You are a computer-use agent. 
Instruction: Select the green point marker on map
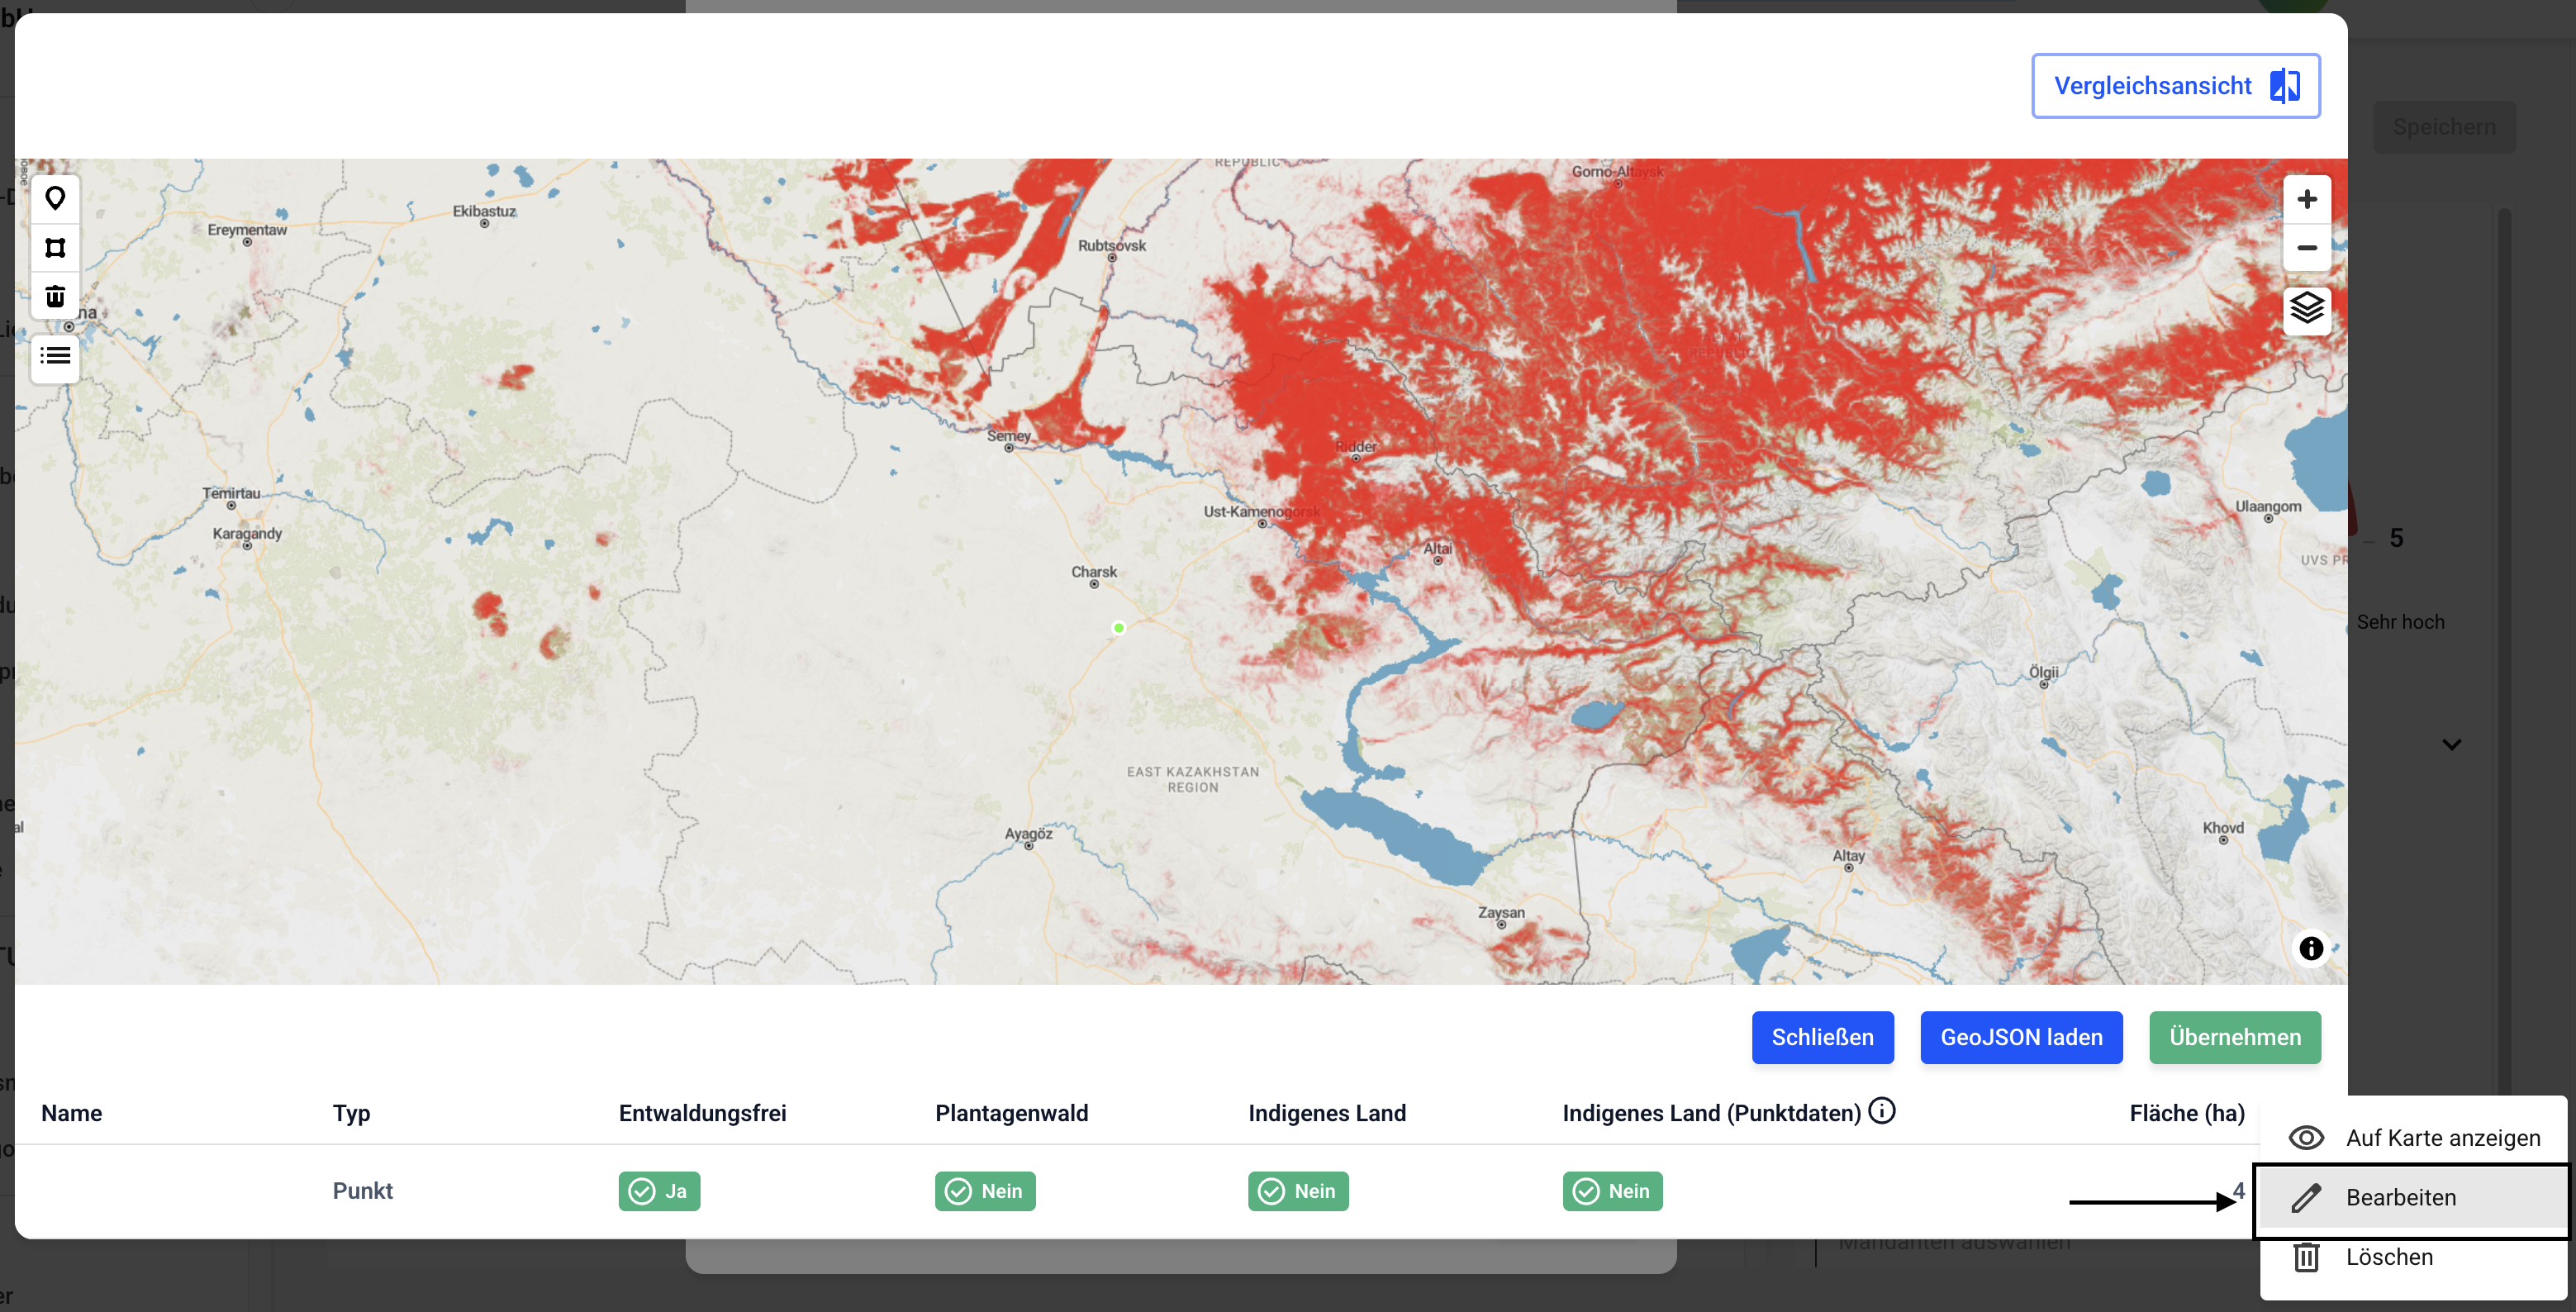(x=1119, y=628)
